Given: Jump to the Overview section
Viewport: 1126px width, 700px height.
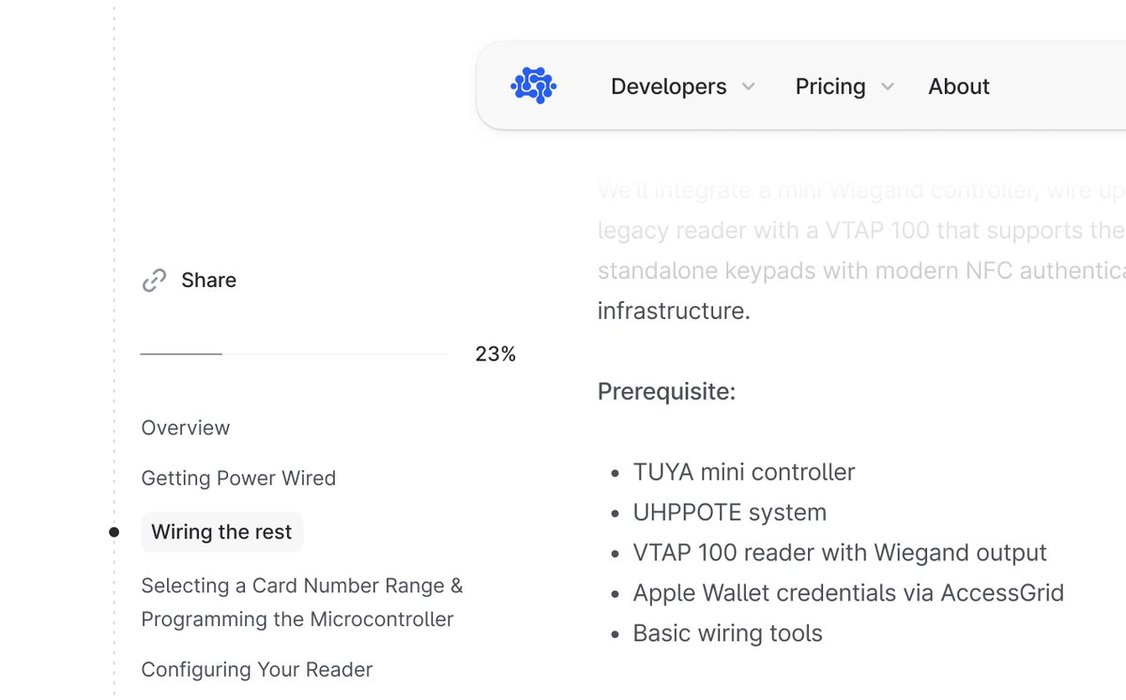Looking at the screenshot, I should tap(185, 428).
